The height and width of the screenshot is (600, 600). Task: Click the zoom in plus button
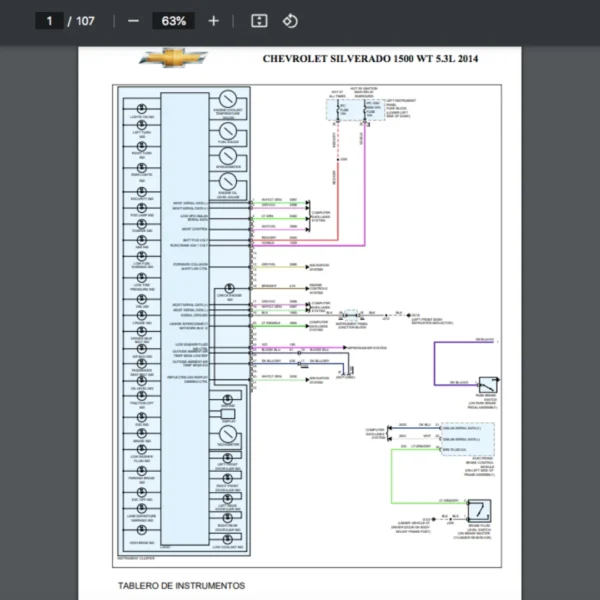coord(213,21)
